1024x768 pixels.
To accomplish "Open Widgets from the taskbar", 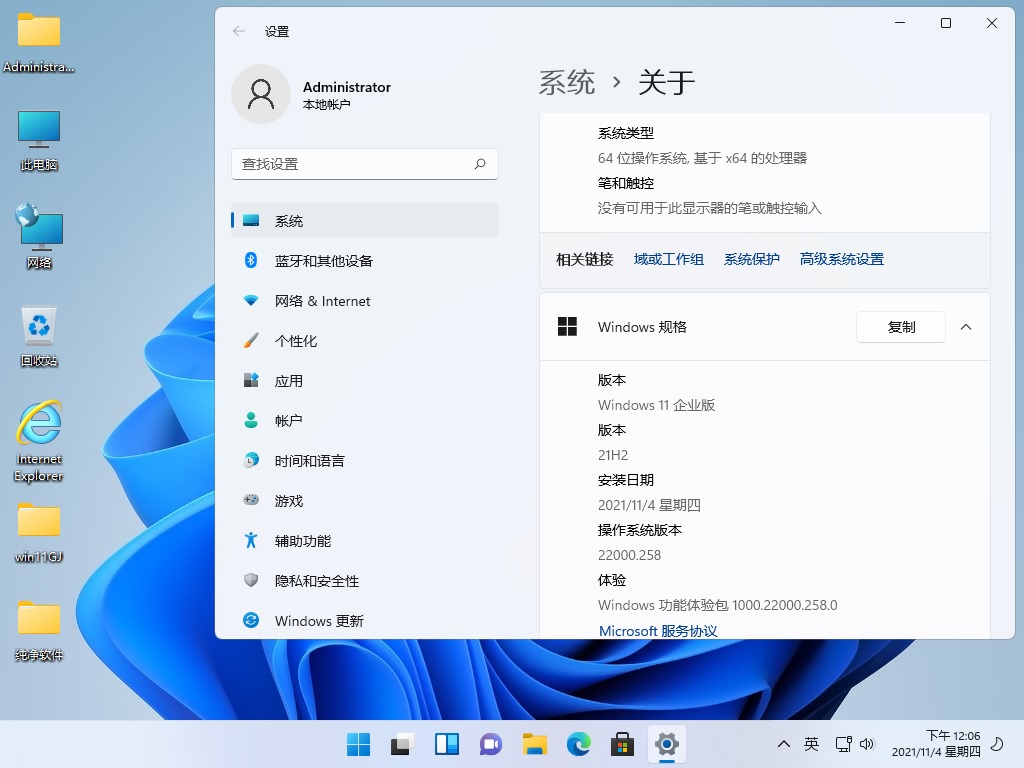I will pos(447,744).
